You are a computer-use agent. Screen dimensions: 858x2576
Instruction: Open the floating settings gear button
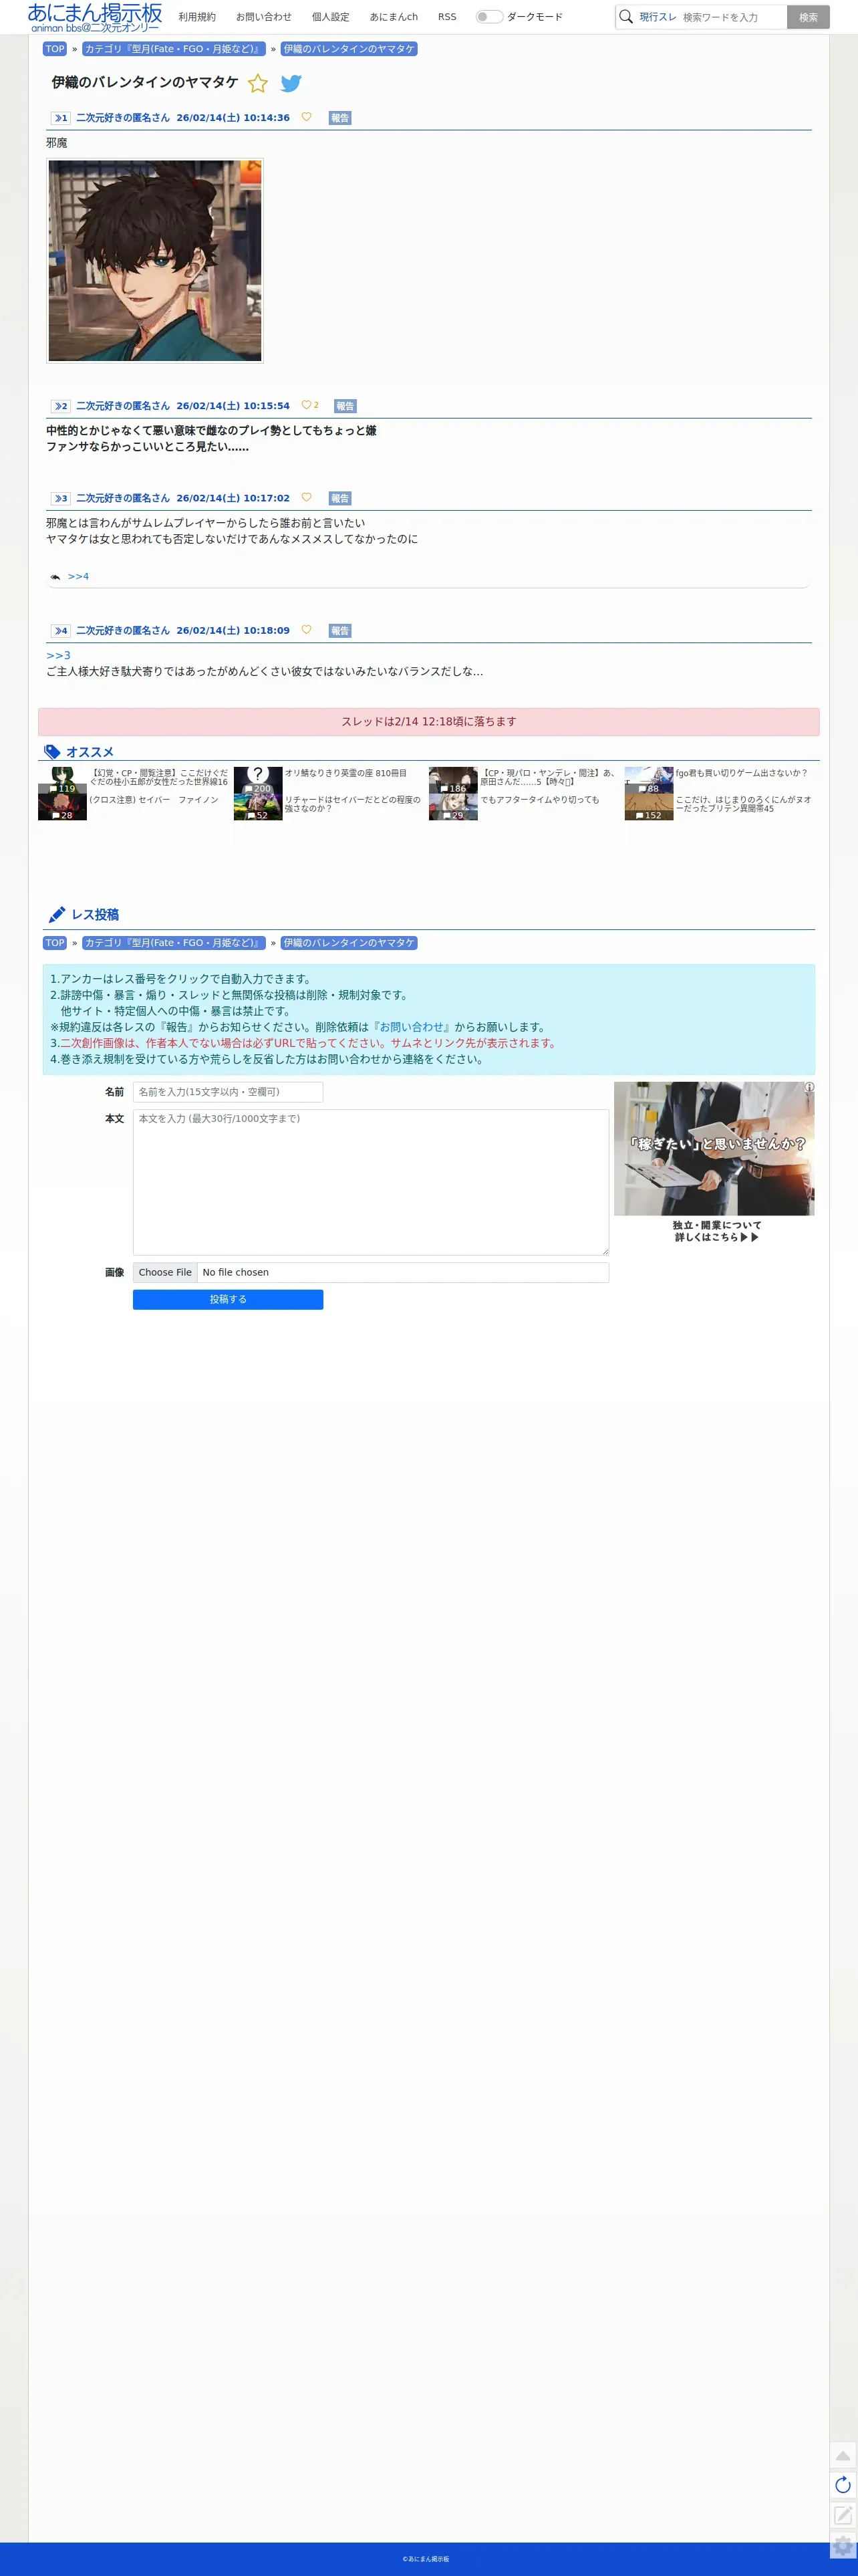click(x=842, y=2545)
